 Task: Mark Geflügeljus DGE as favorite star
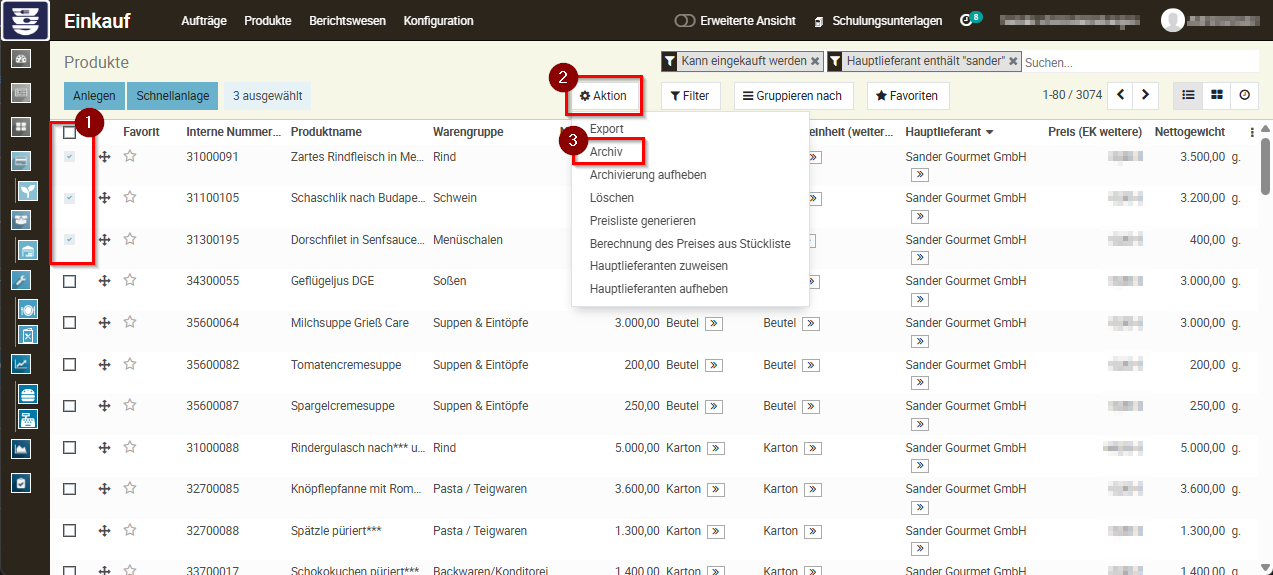pos(130,281)
